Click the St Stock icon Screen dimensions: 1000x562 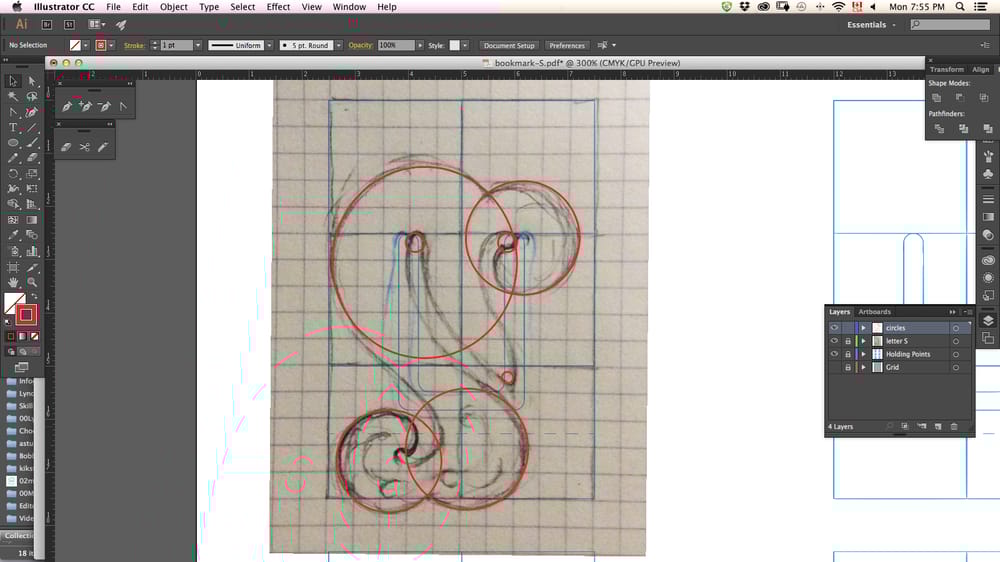(x=69, y=25)
